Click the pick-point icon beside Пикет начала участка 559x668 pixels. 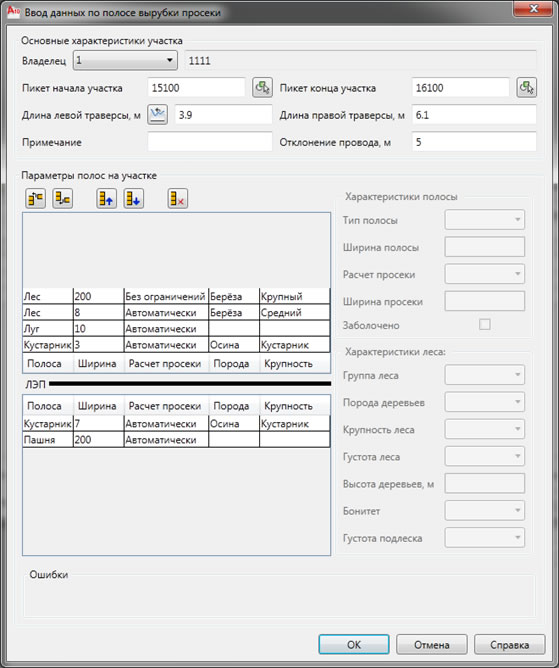tap(262, 88)
